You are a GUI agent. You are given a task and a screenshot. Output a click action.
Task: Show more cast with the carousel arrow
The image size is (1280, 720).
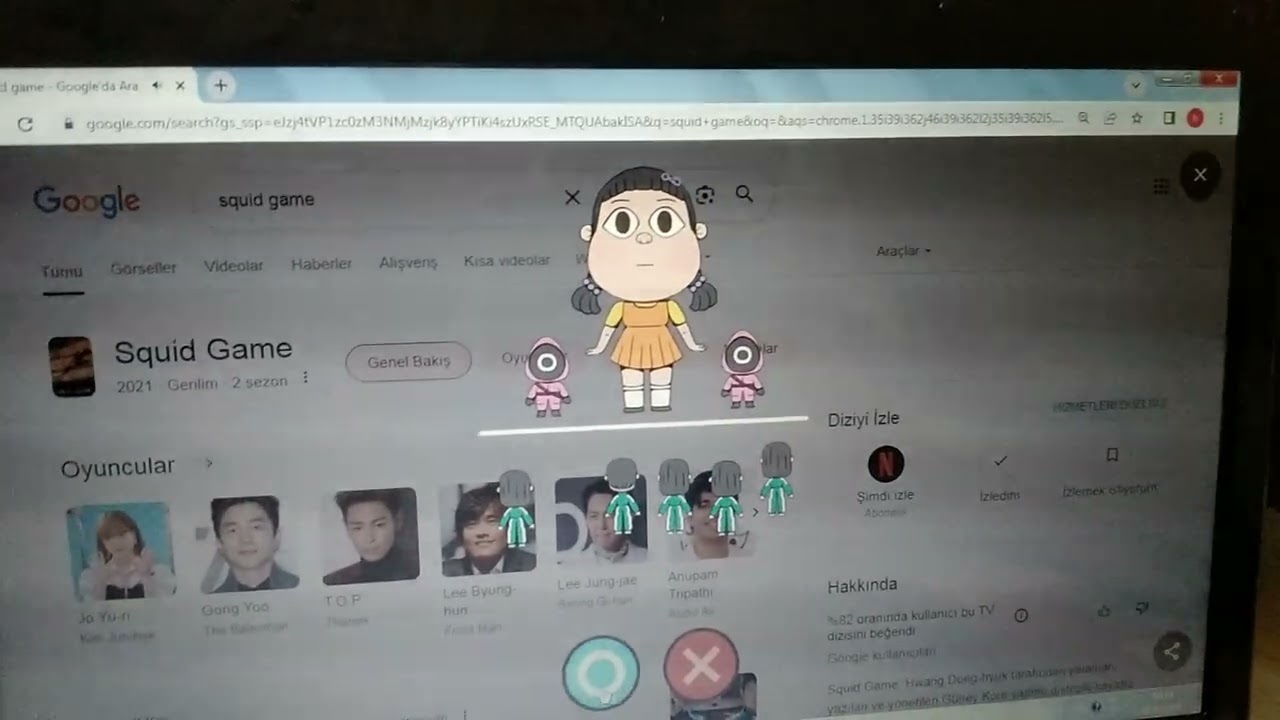(756, 512)
